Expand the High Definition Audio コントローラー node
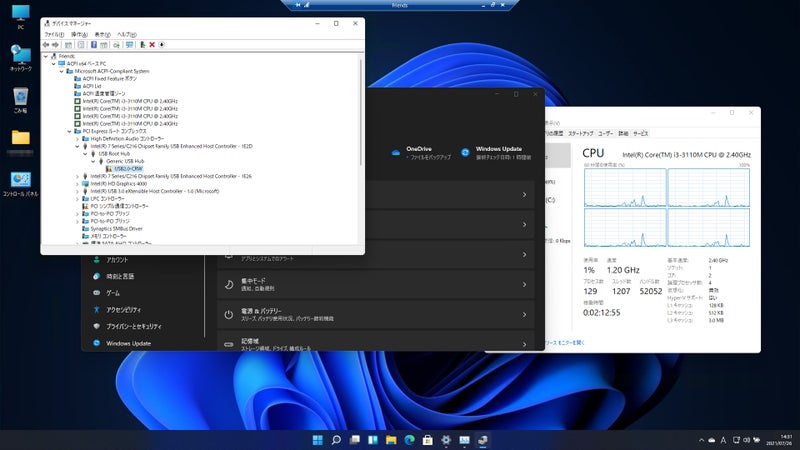 tap(77, 139)
